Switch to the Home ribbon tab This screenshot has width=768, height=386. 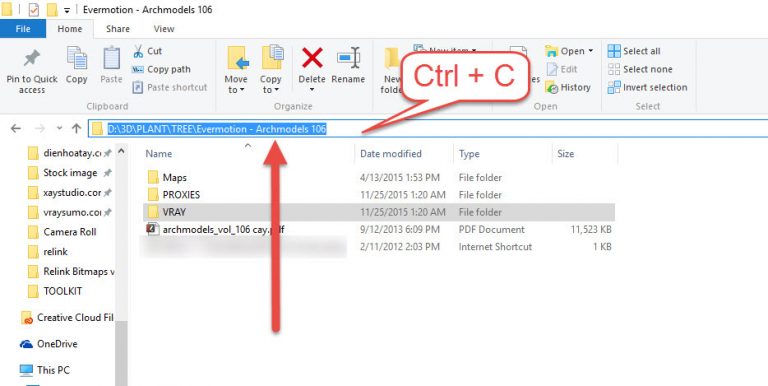70,29
